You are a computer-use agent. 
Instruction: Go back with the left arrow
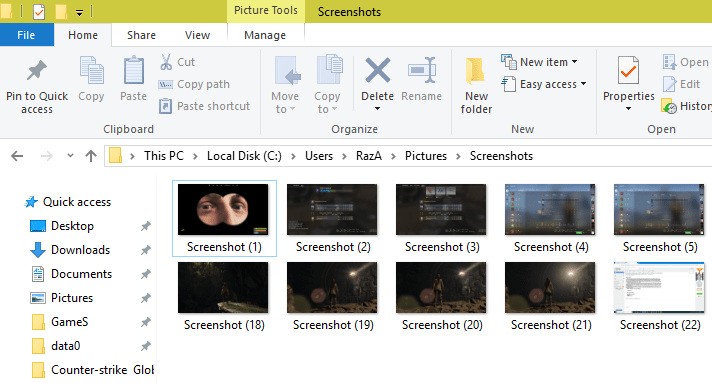click(17, 156)
